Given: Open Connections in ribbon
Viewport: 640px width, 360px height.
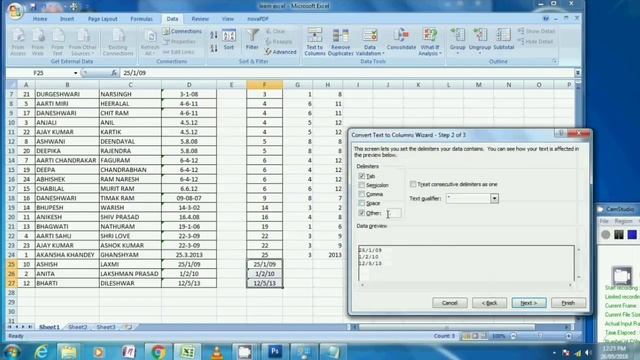Looking at the screenshot, I should click(182, 31).
